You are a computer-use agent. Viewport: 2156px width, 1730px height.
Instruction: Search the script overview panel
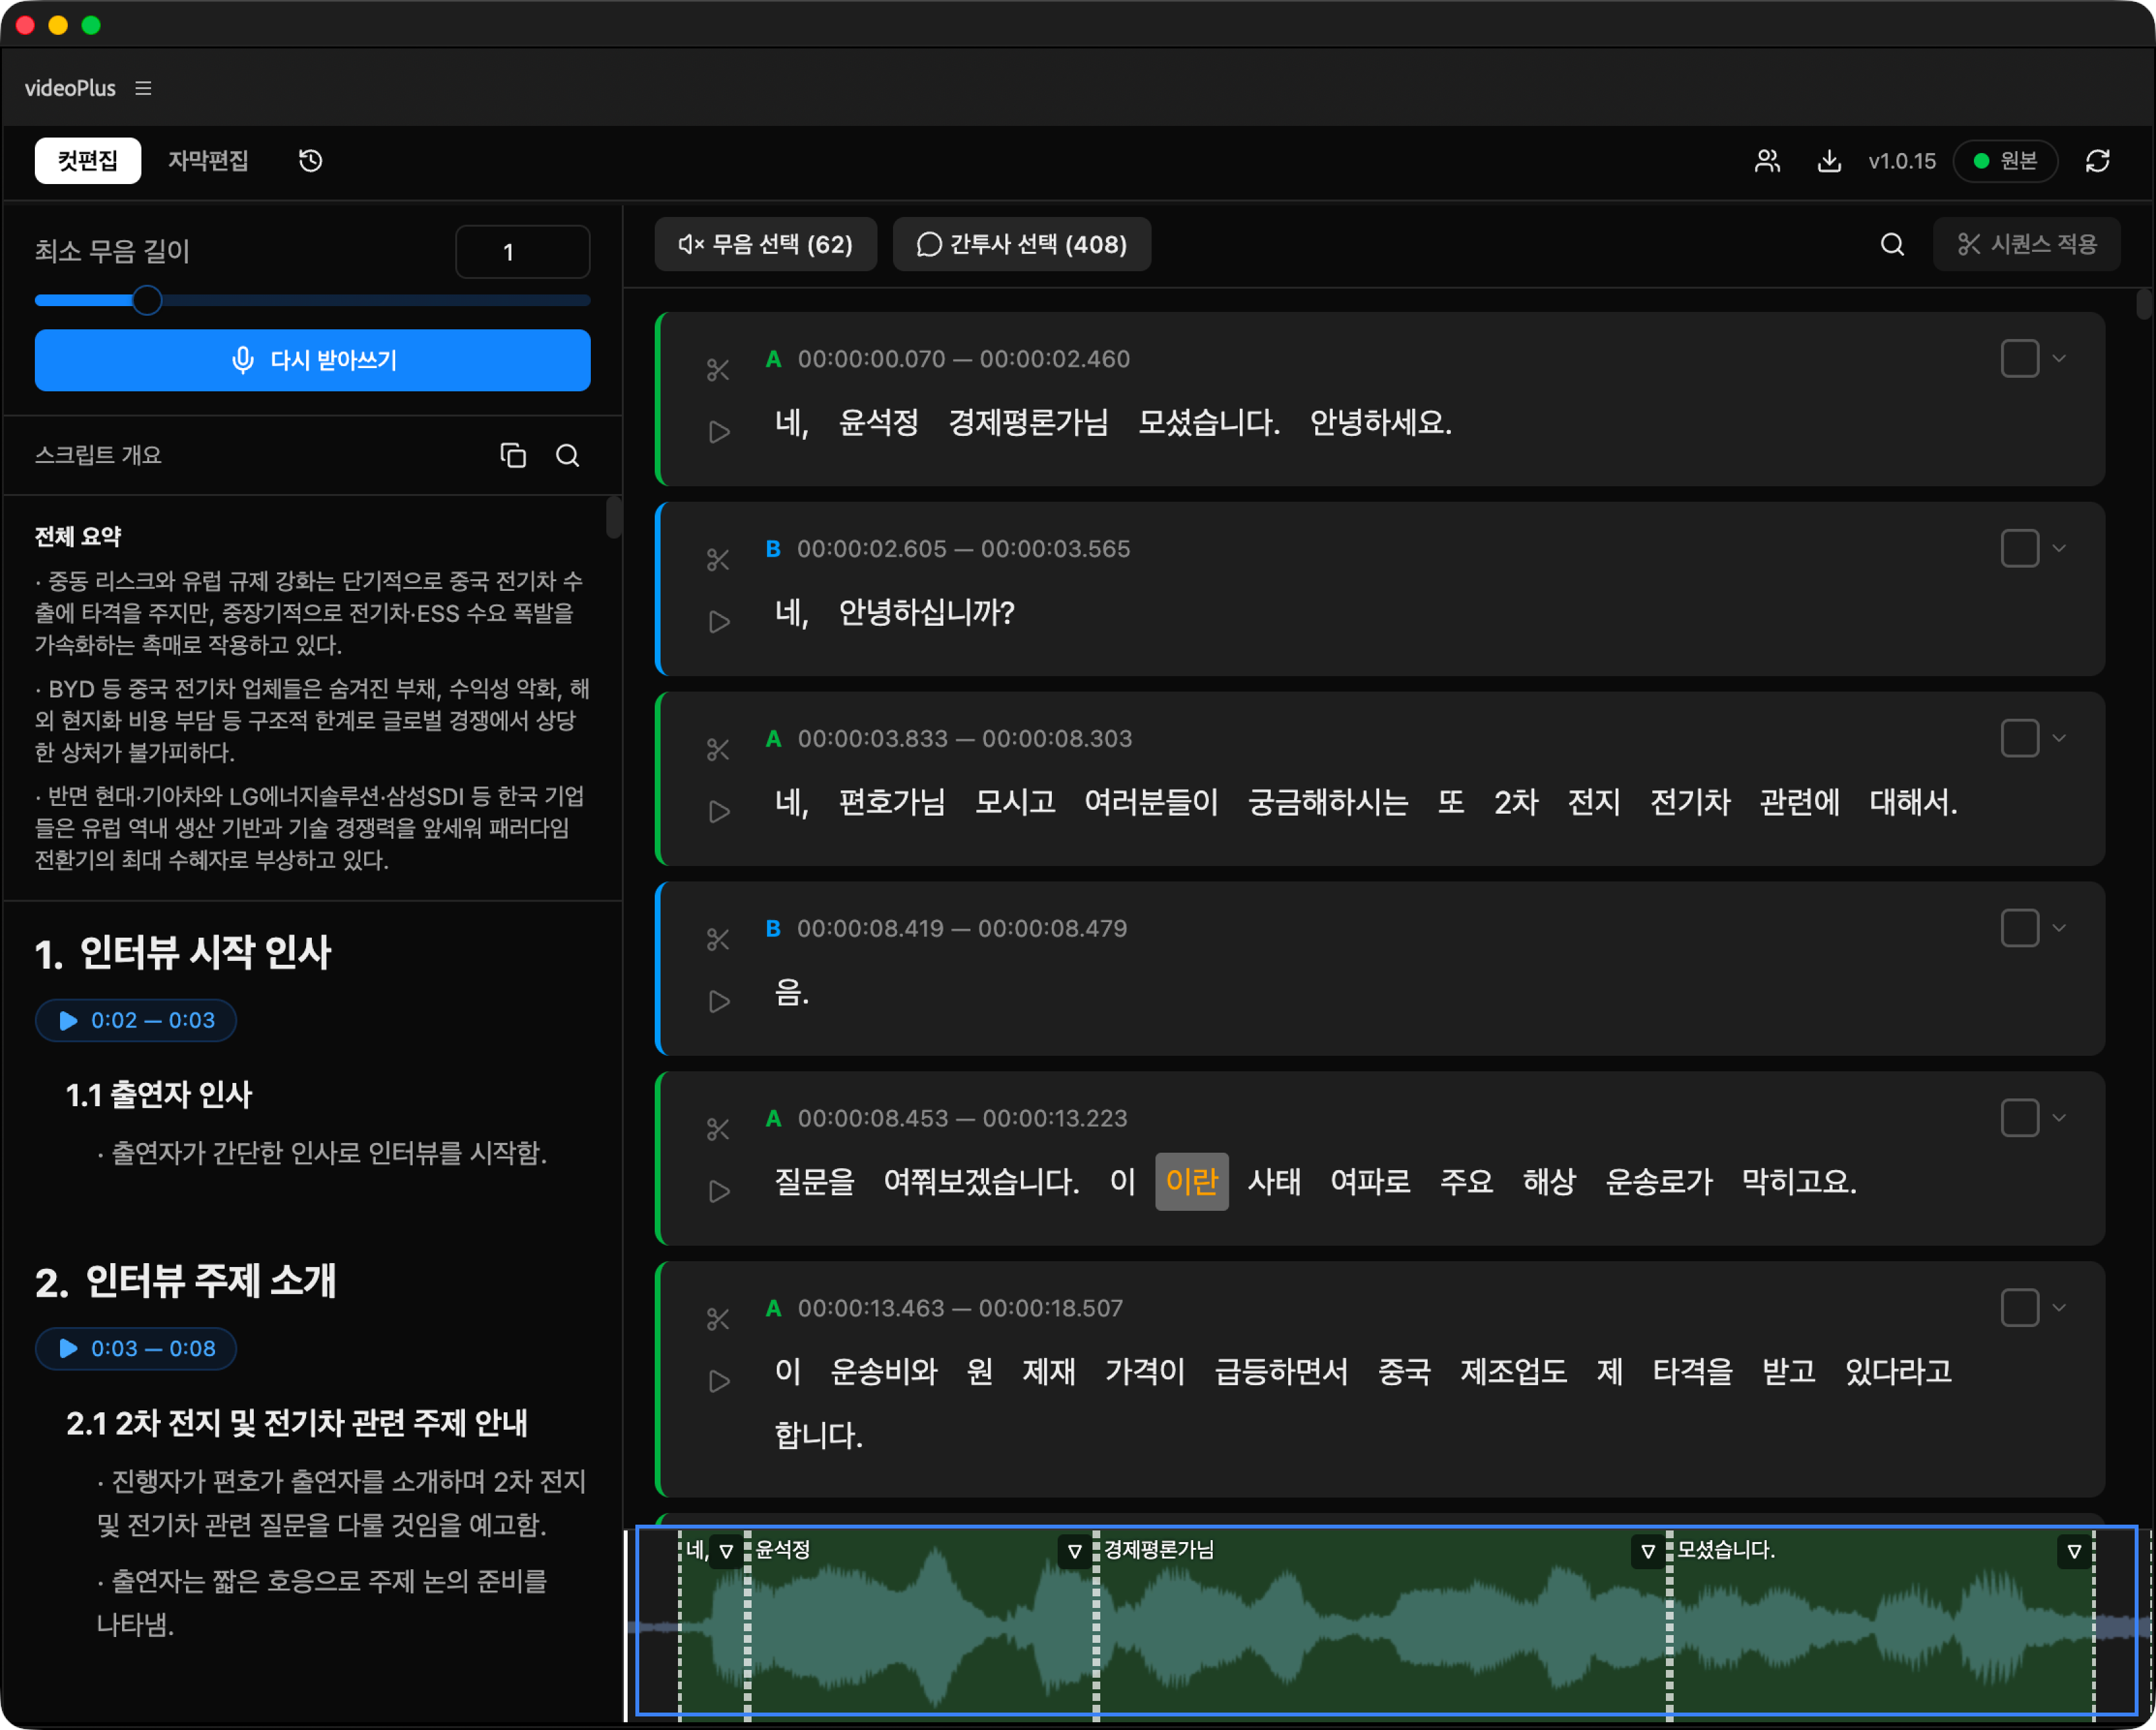(x=567, y=455)
